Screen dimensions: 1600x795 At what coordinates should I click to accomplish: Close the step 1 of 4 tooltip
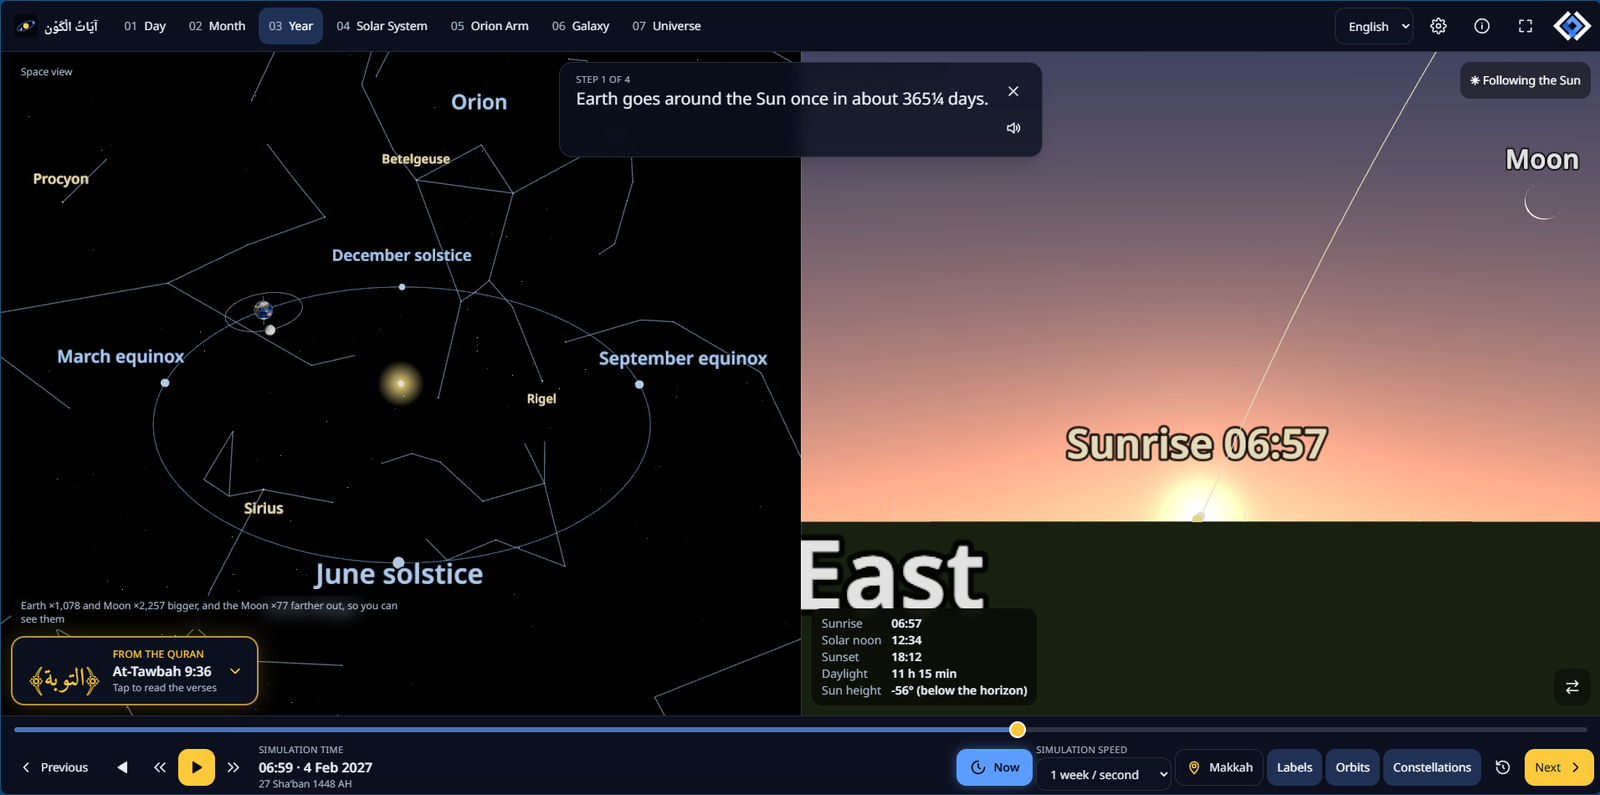1013,91
